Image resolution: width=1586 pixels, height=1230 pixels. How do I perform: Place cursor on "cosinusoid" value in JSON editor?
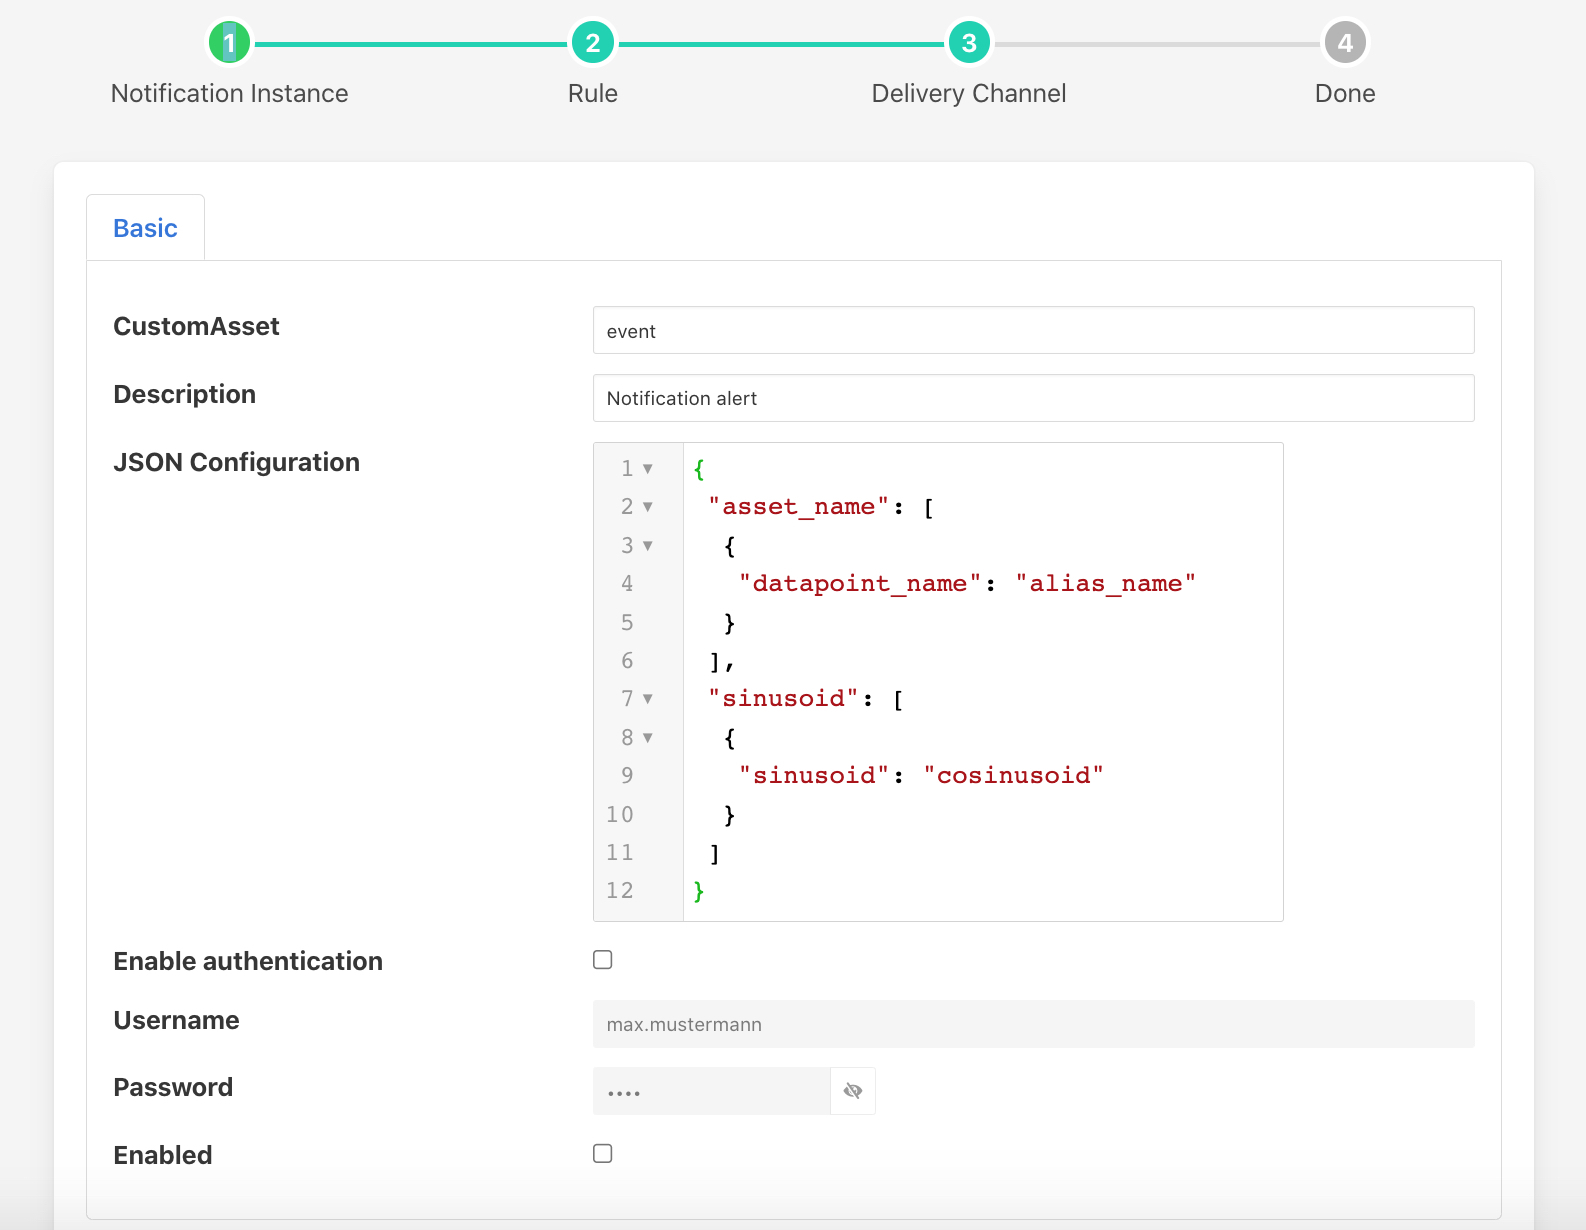click(x=1013, y=776)
